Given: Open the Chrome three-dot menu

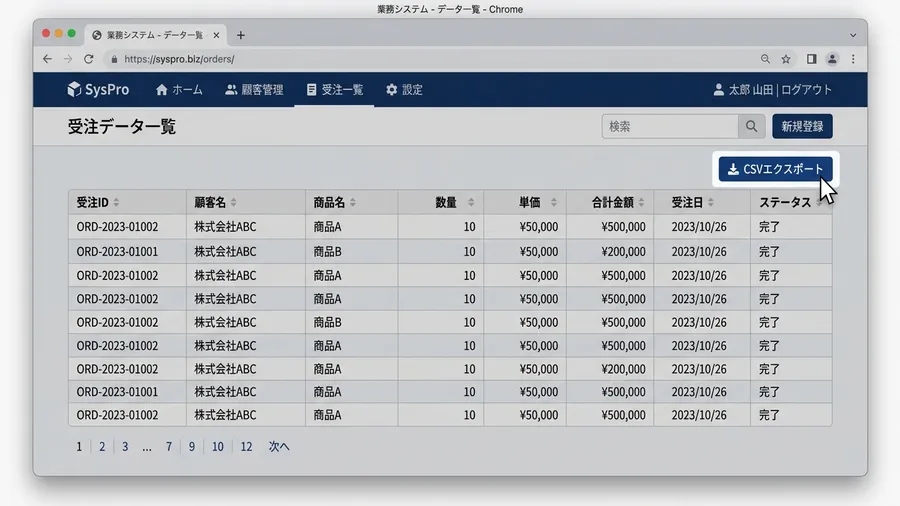Looking at the screenshot, I should [x=853, y=59].
